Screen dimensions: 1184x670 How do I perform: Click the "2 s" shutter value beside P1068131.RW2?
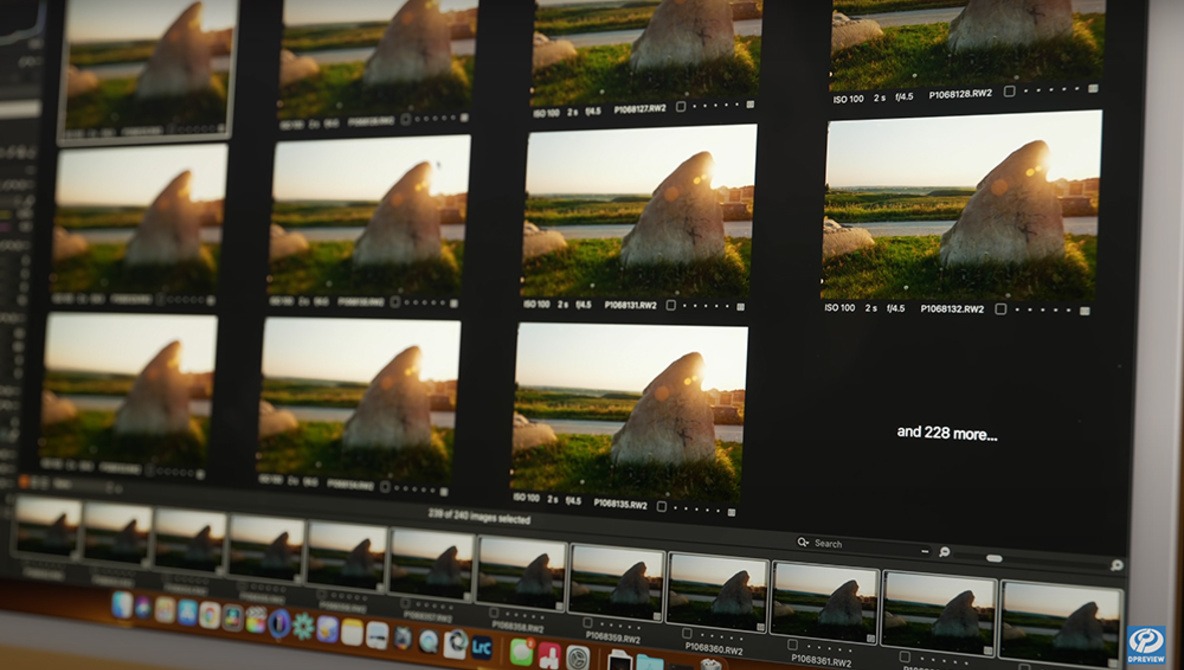[563, 304]
